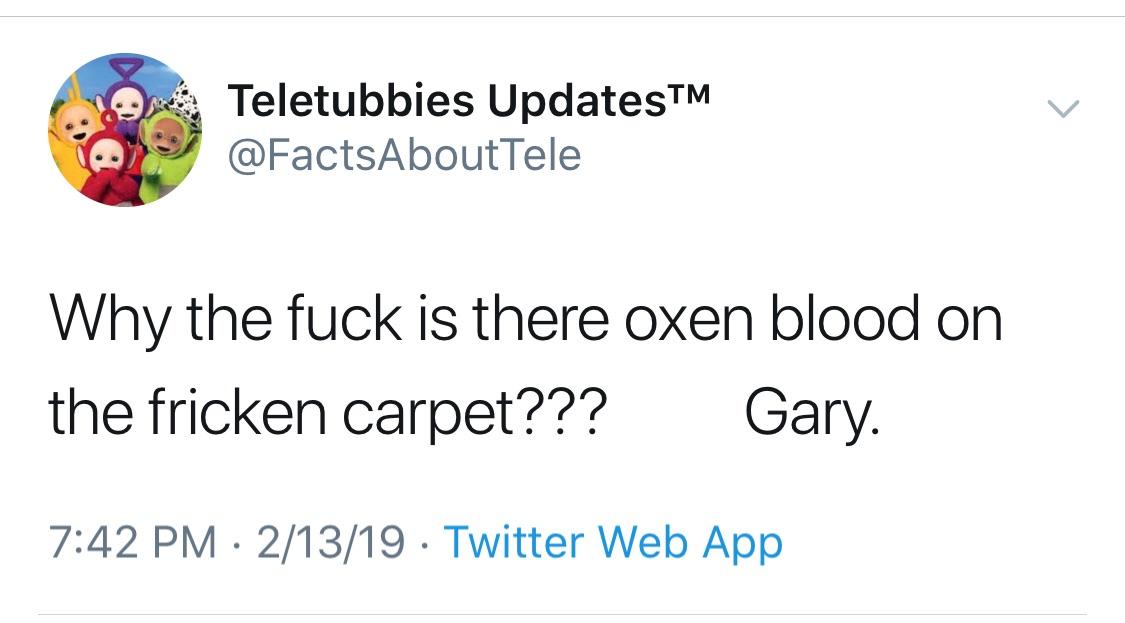Select the 7:42 PM timestamp
The image size is (1125, 623).
[x=133, y=542]
